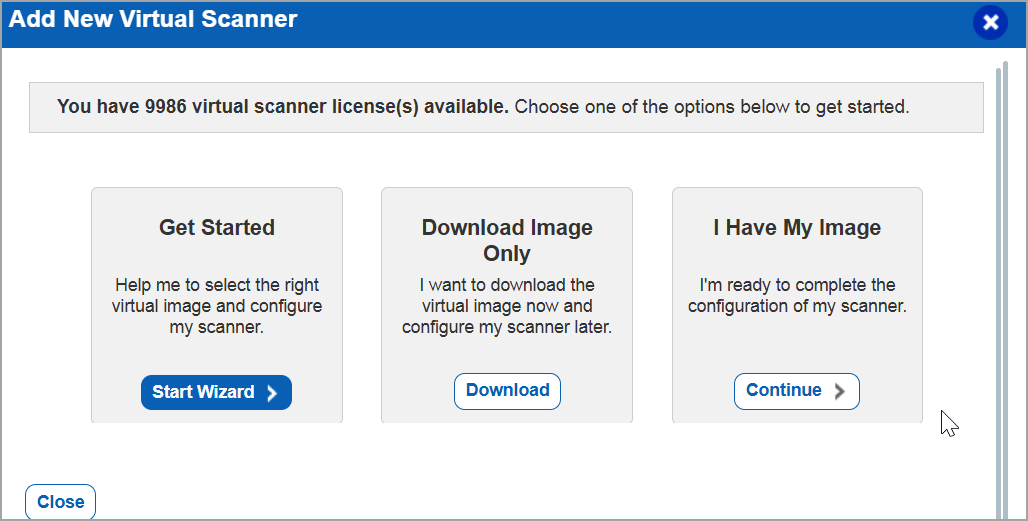
Task: Click the 'I want to download' description
Action: 507,306
